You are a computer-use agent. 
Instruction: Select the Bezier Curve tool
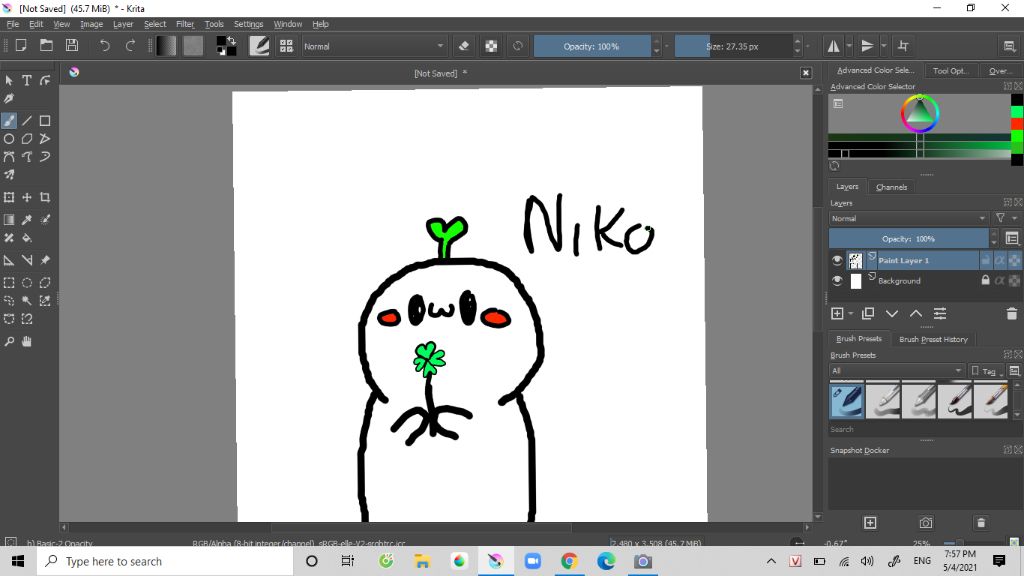tap(9, 157)
